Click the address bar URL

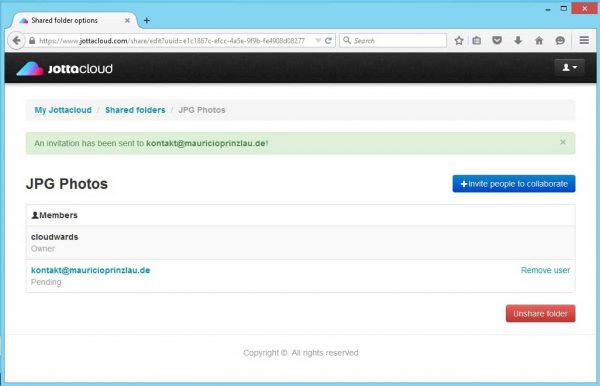tap(172, 41)
